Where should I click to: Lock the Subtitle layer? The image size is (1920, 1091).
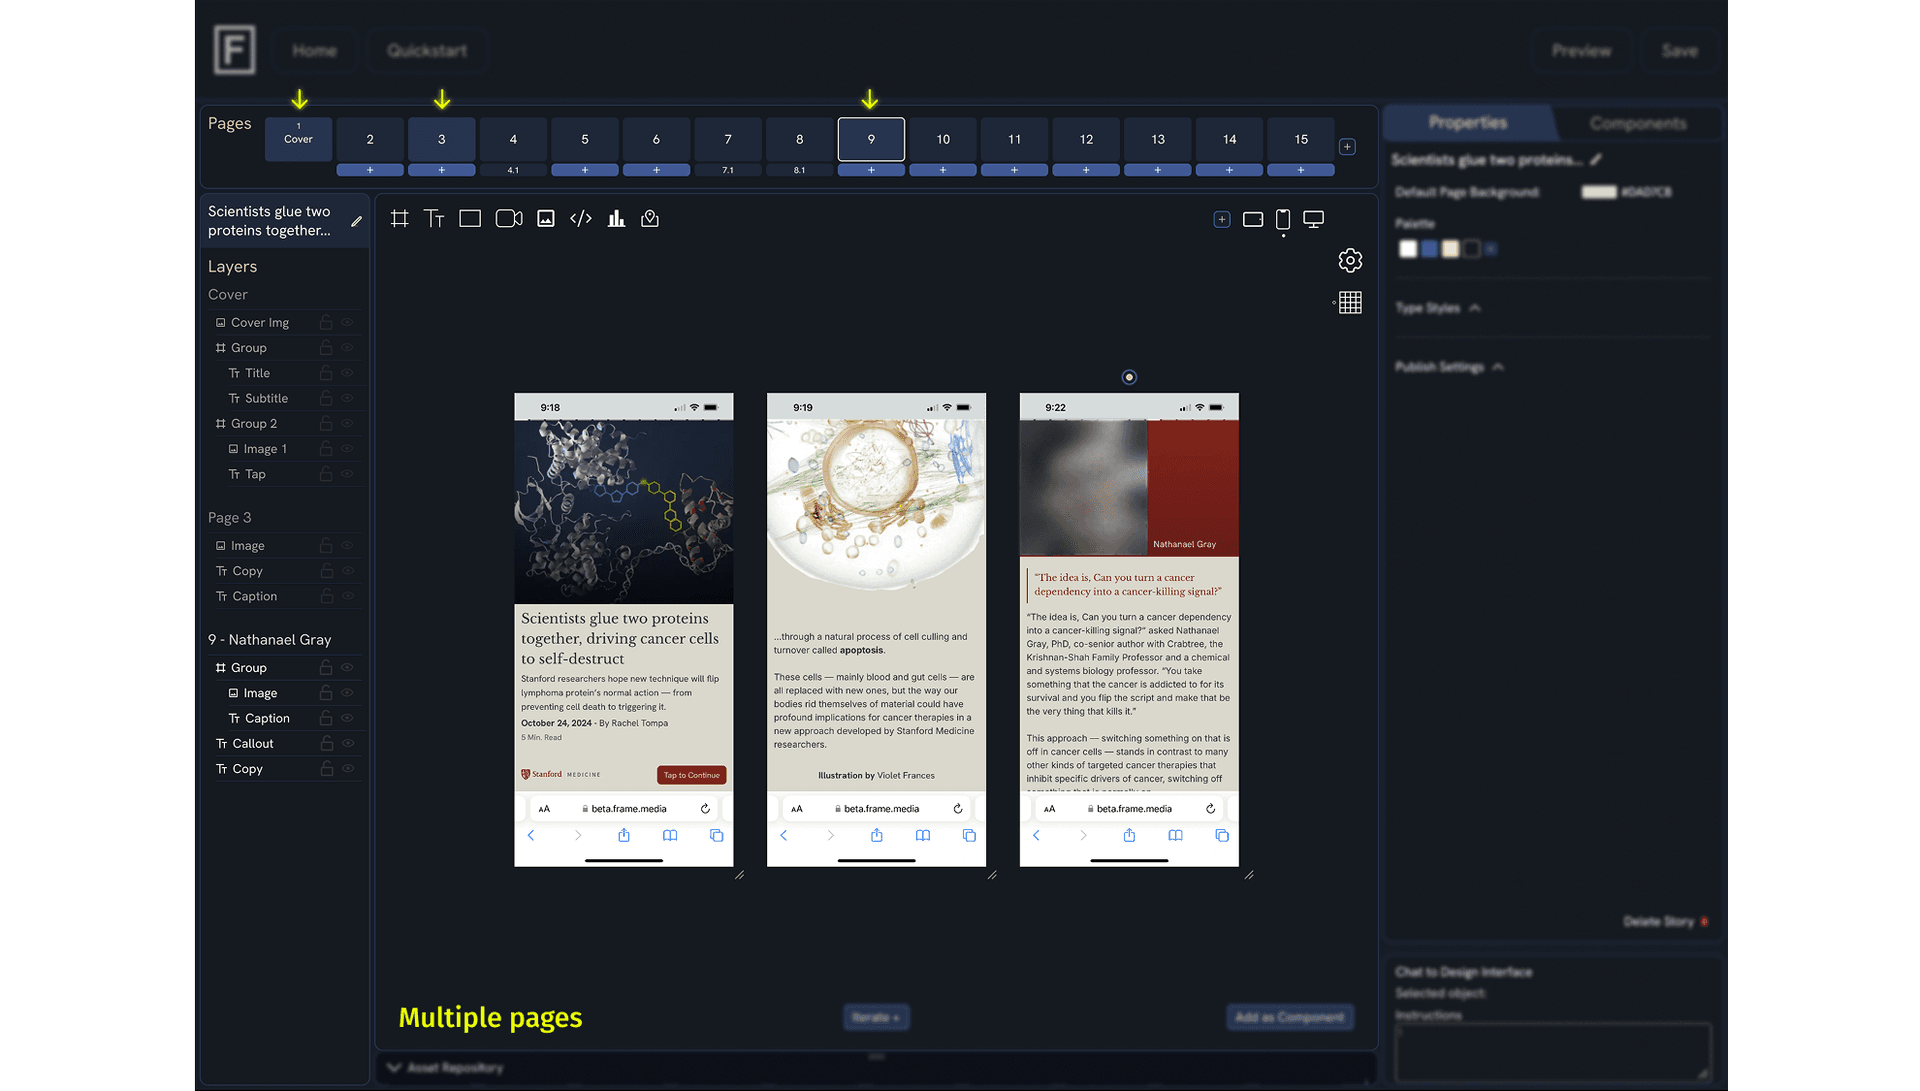click(x=326, y=397)
